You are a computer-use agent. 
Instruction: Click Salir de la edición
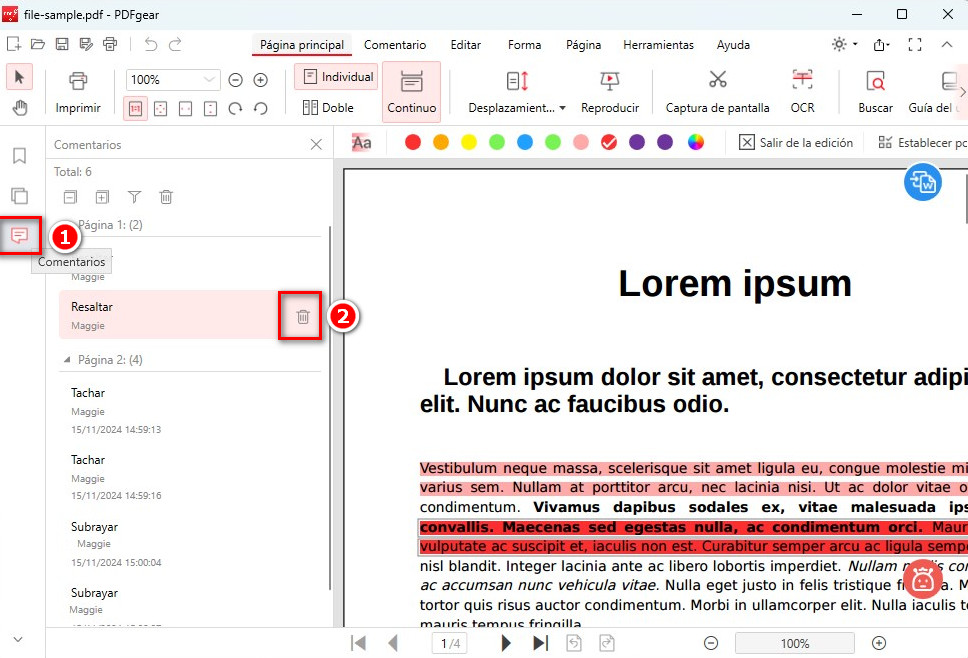796,142
